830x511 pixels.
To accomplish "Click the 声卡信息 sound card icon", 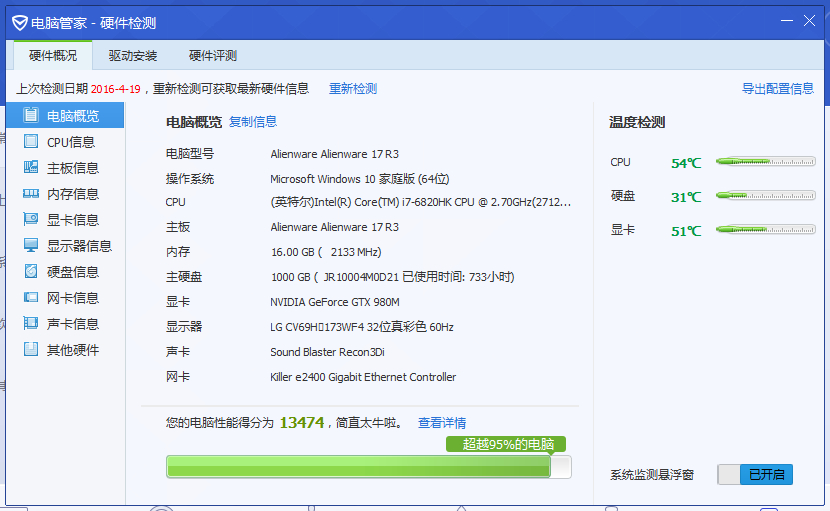I will (31, 323).
